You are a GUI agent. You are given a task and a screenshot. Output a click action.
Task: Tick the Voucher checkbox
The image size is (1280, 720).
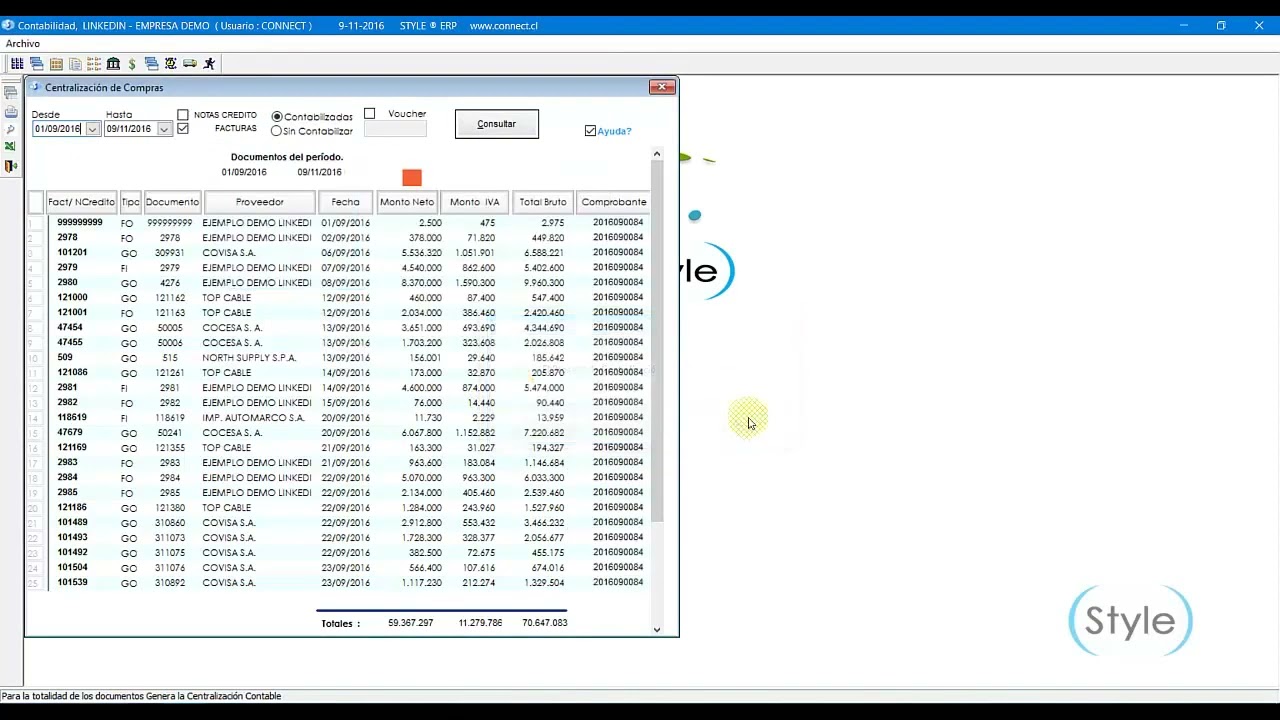pos(370,114)
